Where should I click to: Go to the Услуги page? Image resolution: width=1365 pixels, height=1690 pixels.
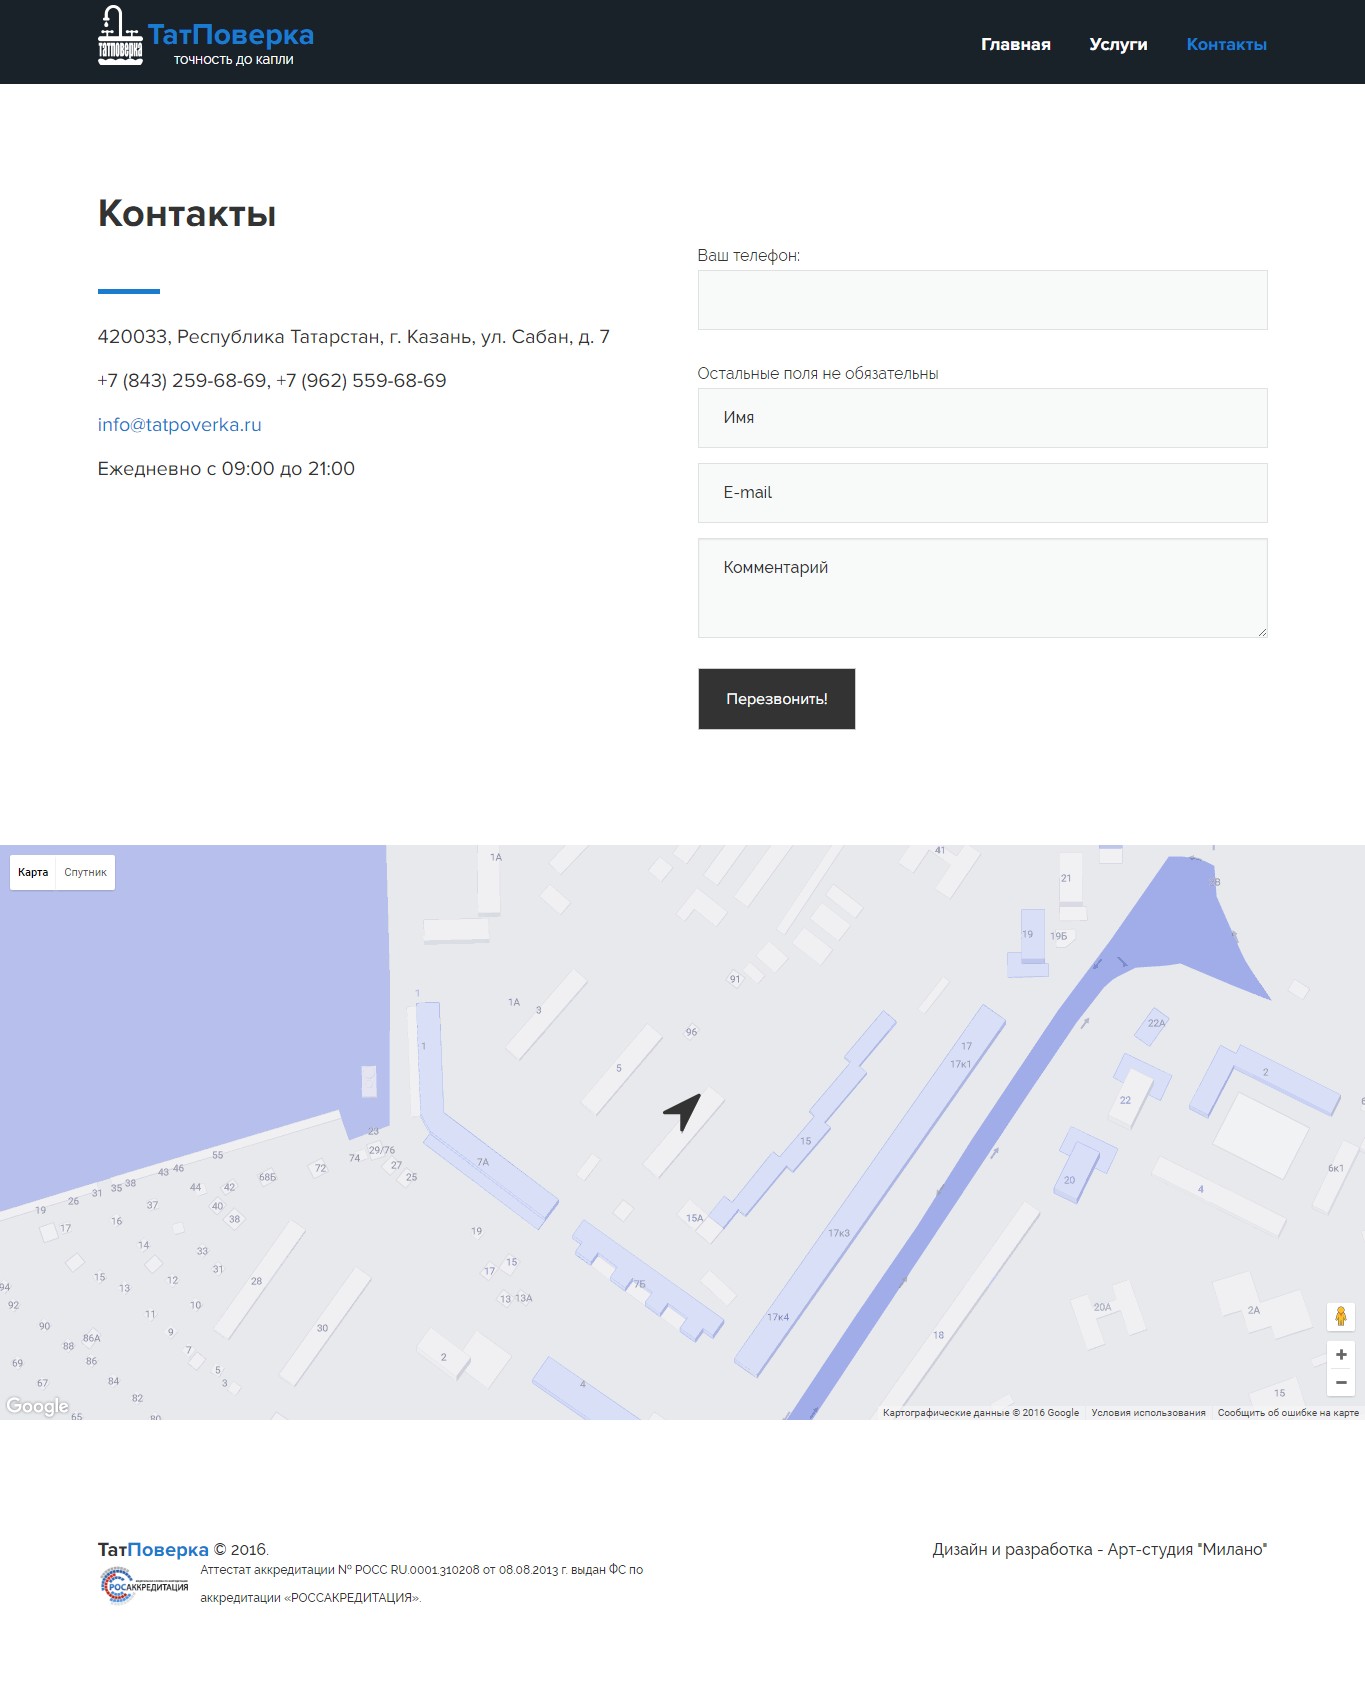(1118, 44)
